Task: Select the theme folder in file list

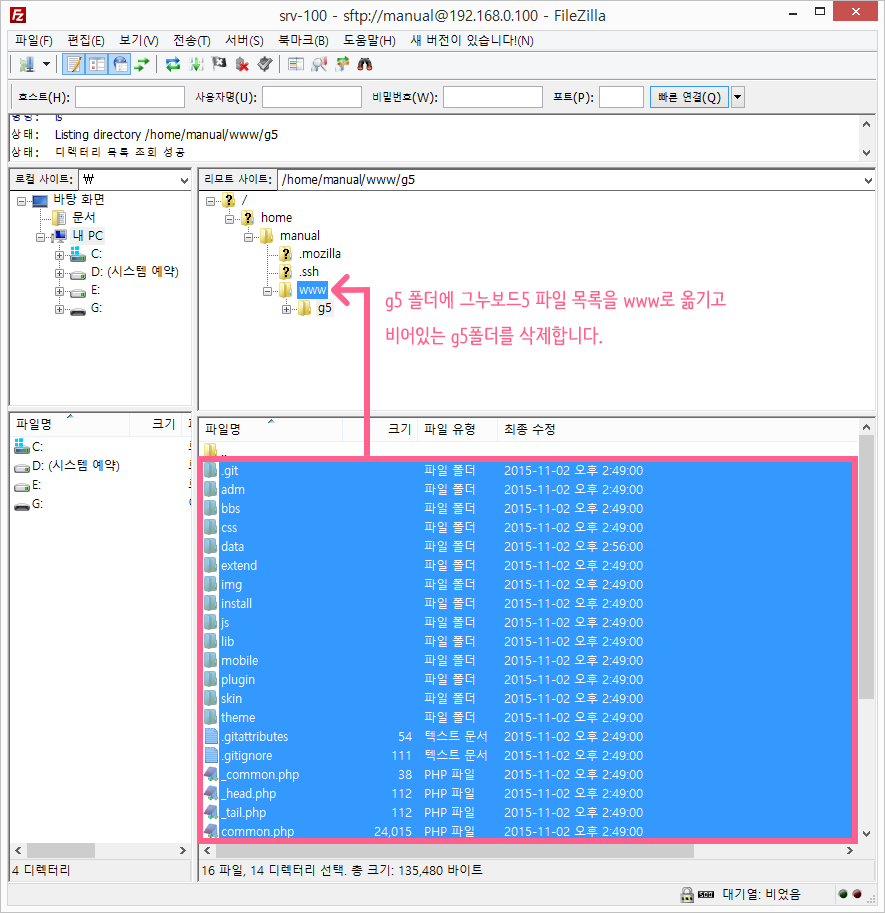Action: click(529, 717)
